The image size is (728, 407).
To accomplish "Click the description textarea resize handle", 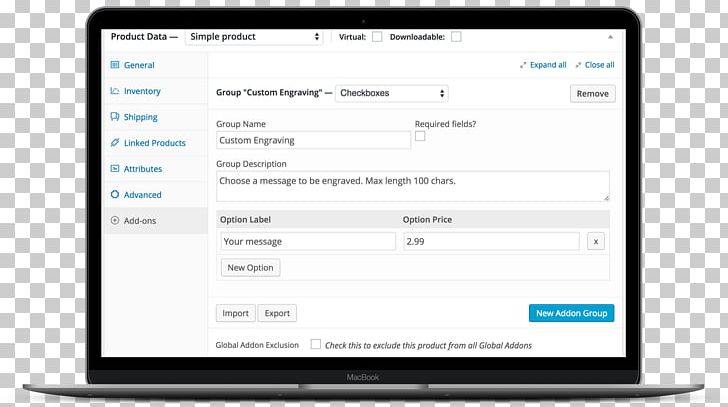I will coord(606,198).
